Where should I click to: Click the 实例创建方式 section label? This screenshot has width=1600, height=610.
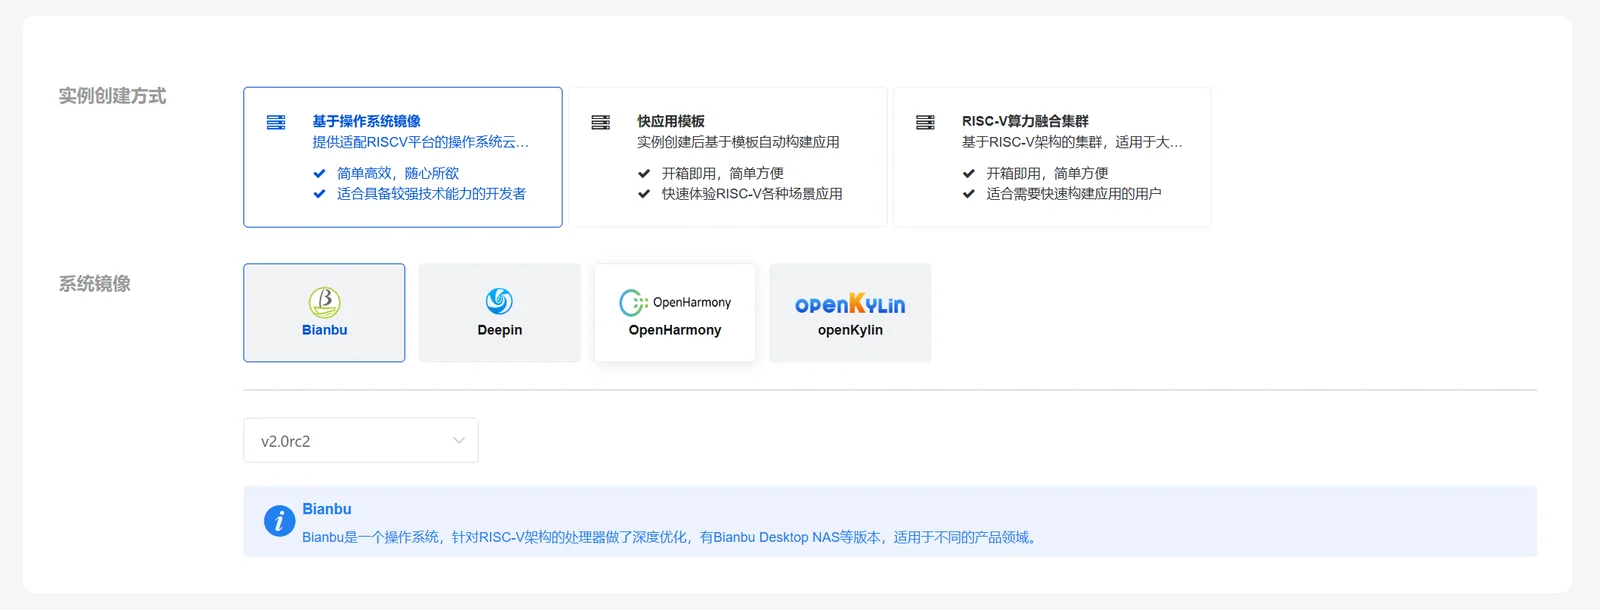(112, 96)
